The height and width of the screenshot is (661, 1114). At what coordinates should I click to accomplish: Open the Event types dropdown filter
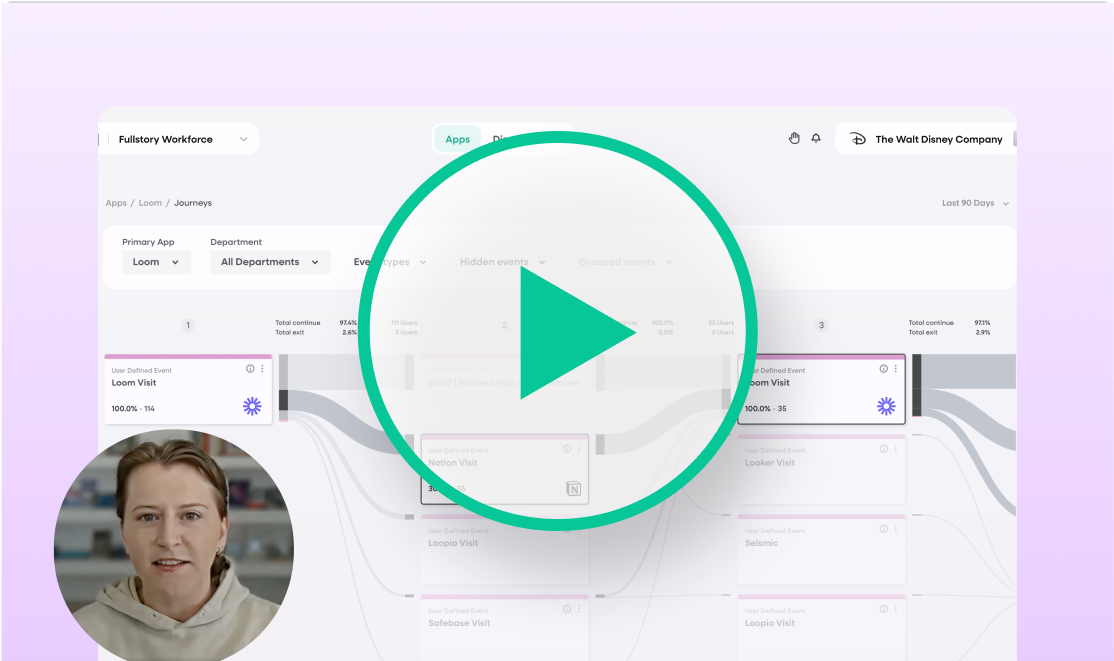point(388,261)
